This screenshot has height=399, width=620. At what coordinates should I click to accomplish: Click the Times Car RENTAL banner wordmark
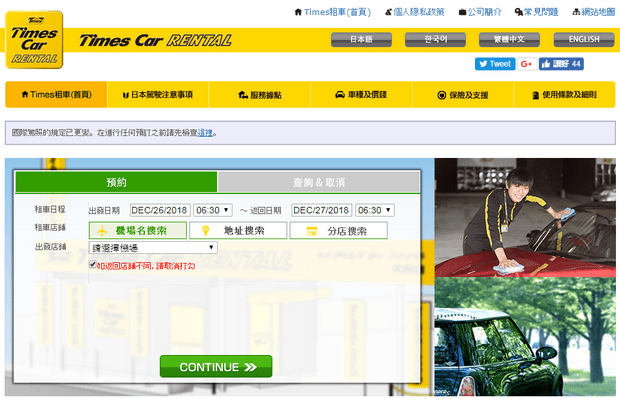[x=155, y=40]
